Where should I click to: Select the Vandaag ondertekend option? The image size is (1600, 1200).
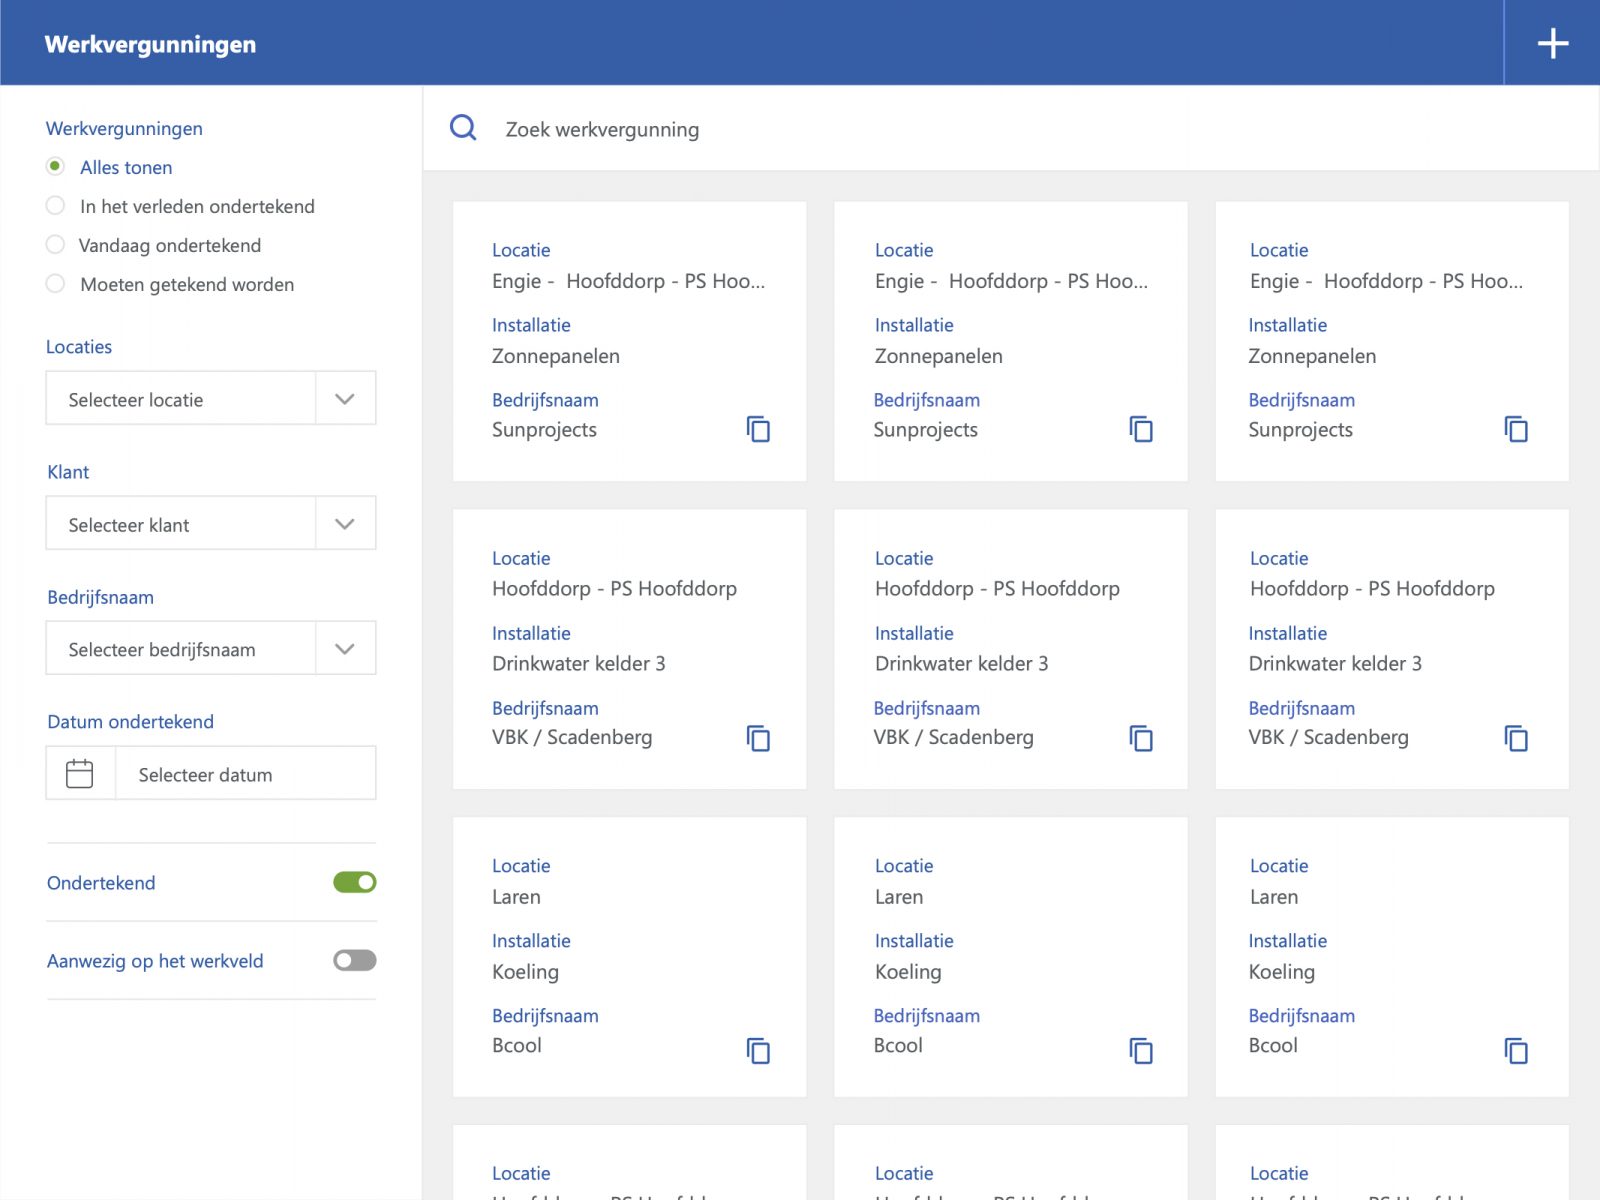[x=56, y=244]
